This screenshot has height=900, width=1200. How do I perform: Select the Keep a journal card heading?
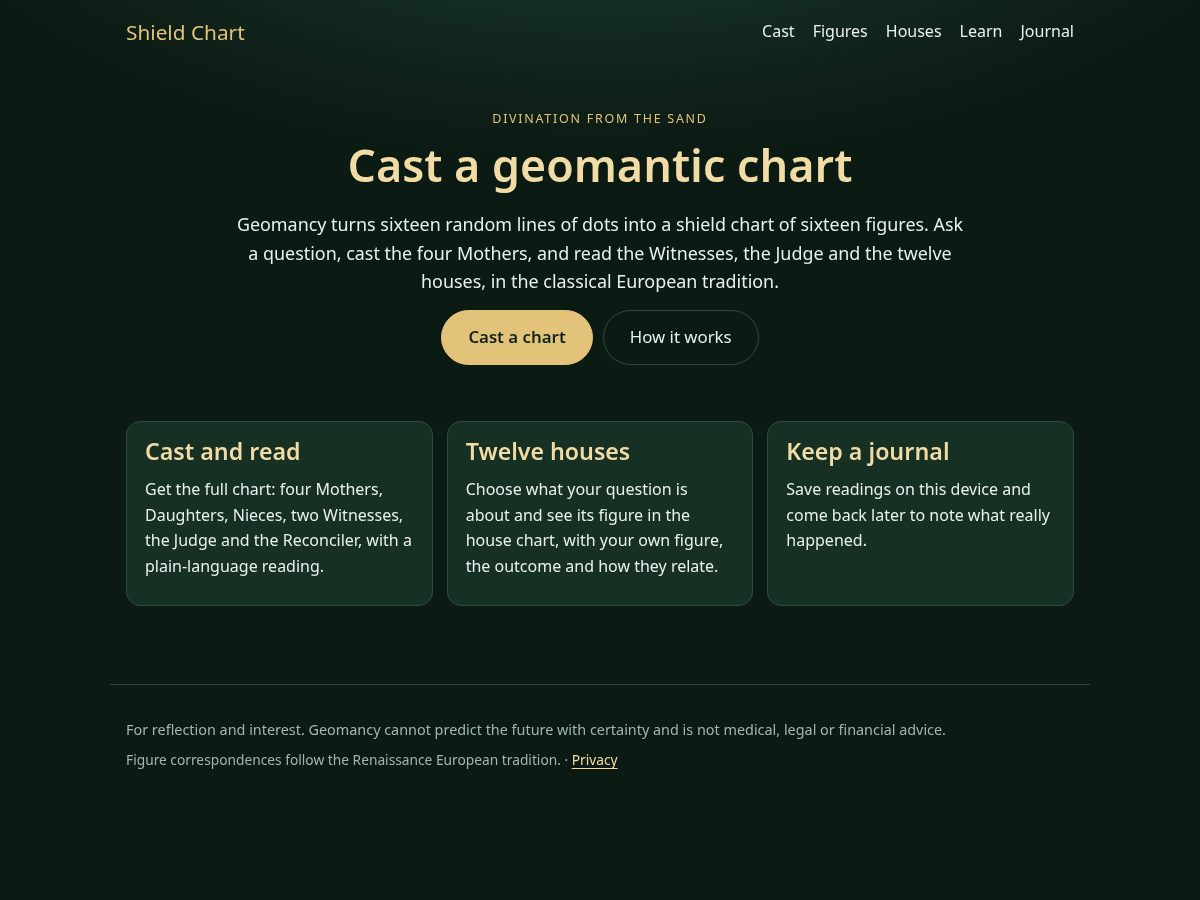click(x=868, y=452)
